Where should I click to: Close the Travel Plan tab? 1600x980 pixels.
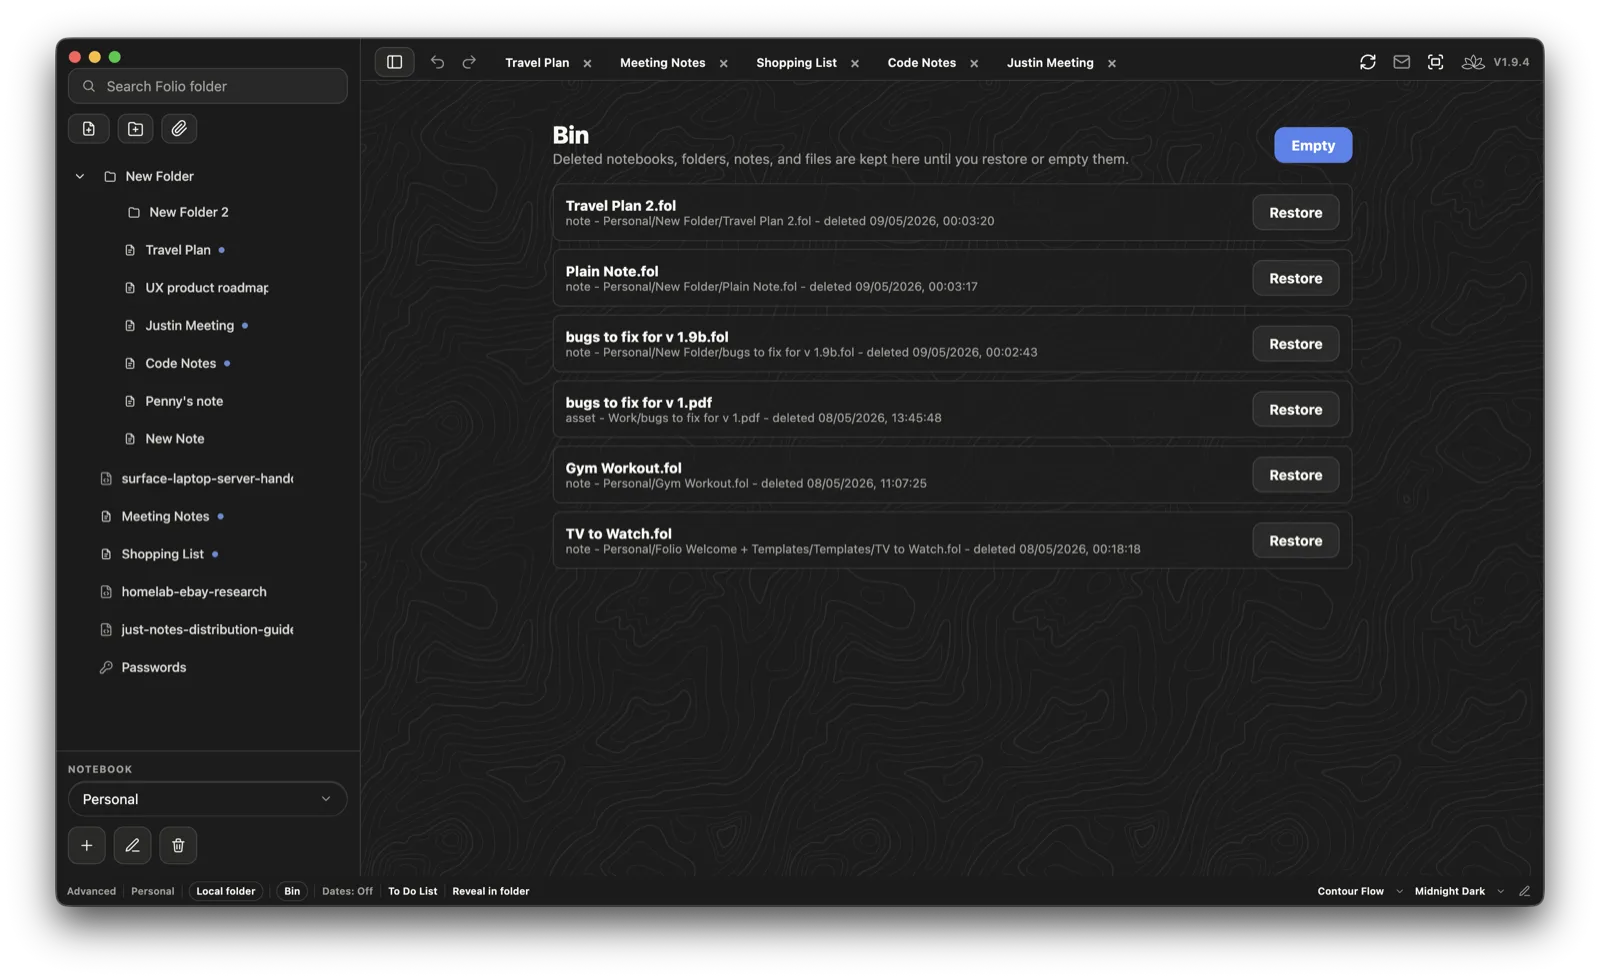[587, 63]
